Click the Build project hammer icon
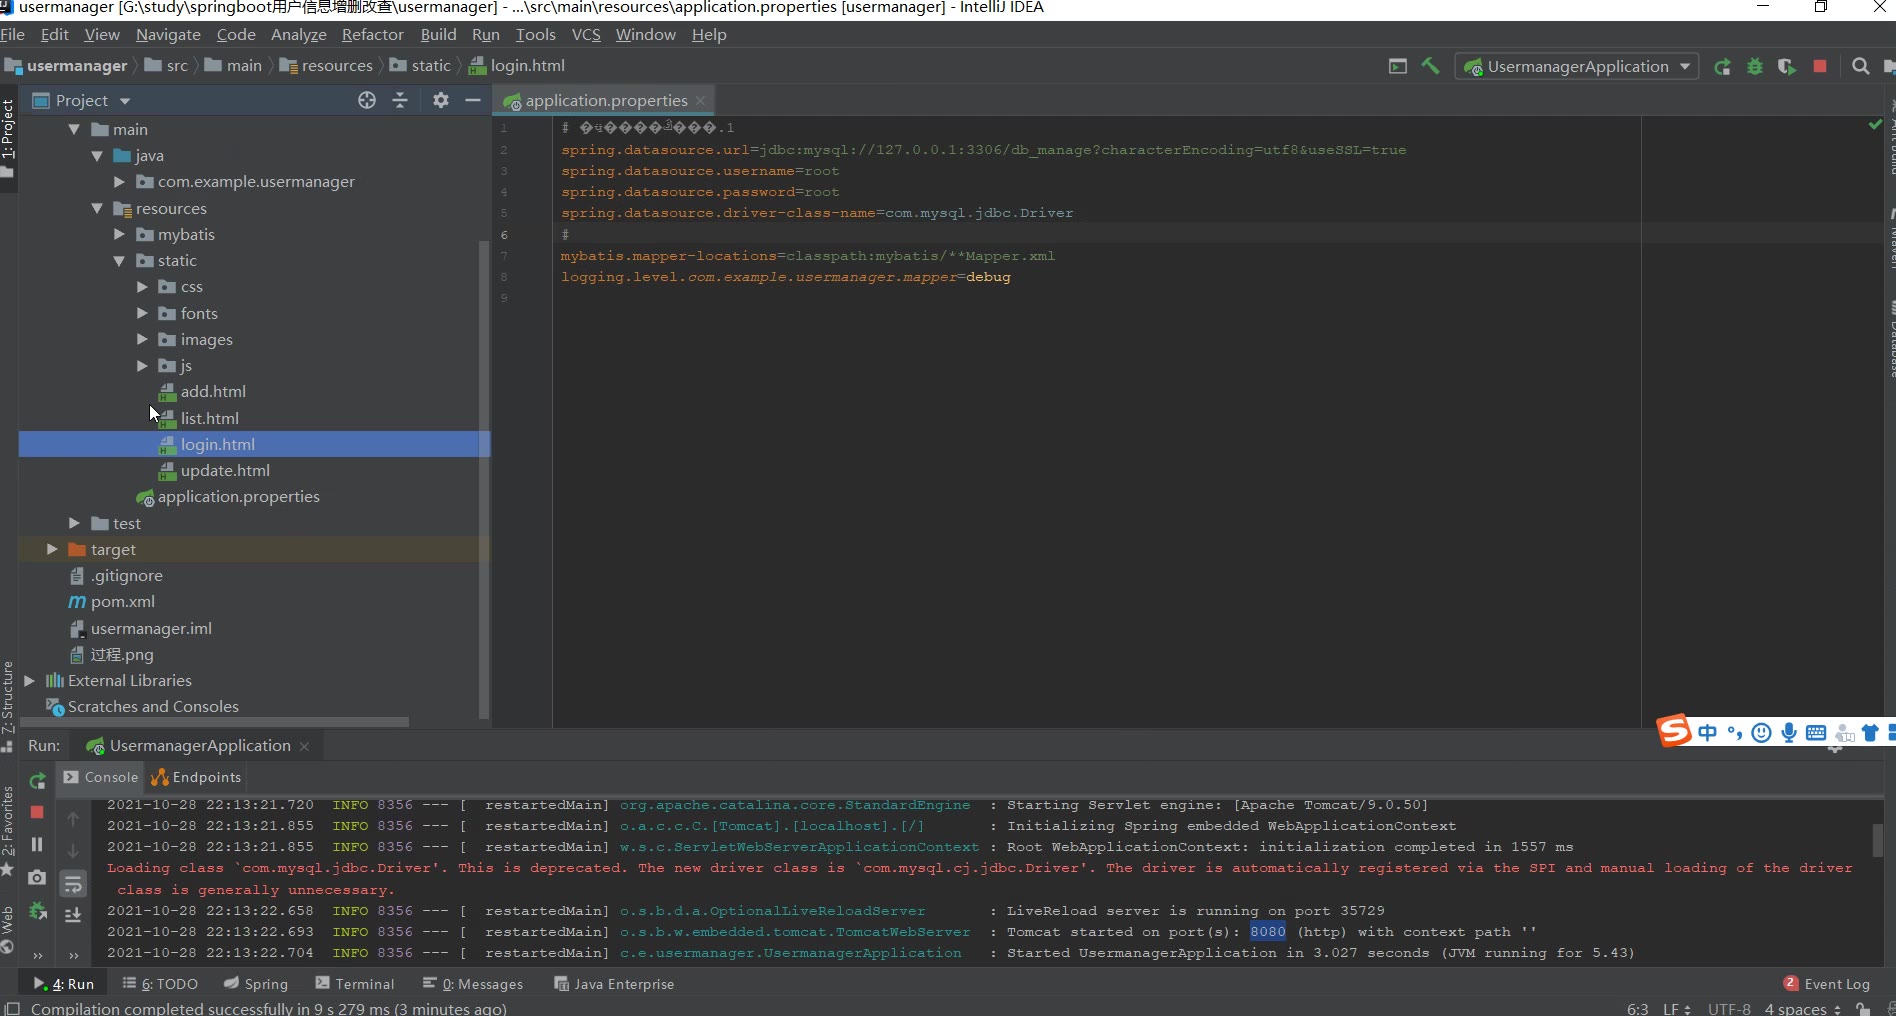 1430,66
